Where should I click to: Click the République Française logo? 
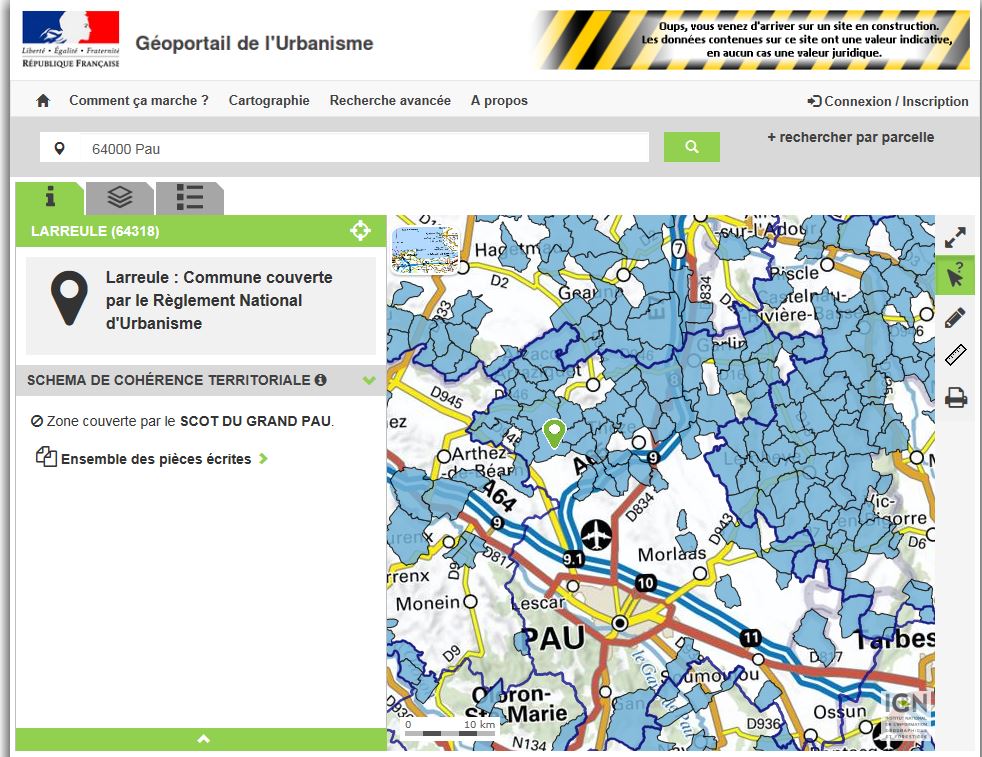[x=71, y=39]
